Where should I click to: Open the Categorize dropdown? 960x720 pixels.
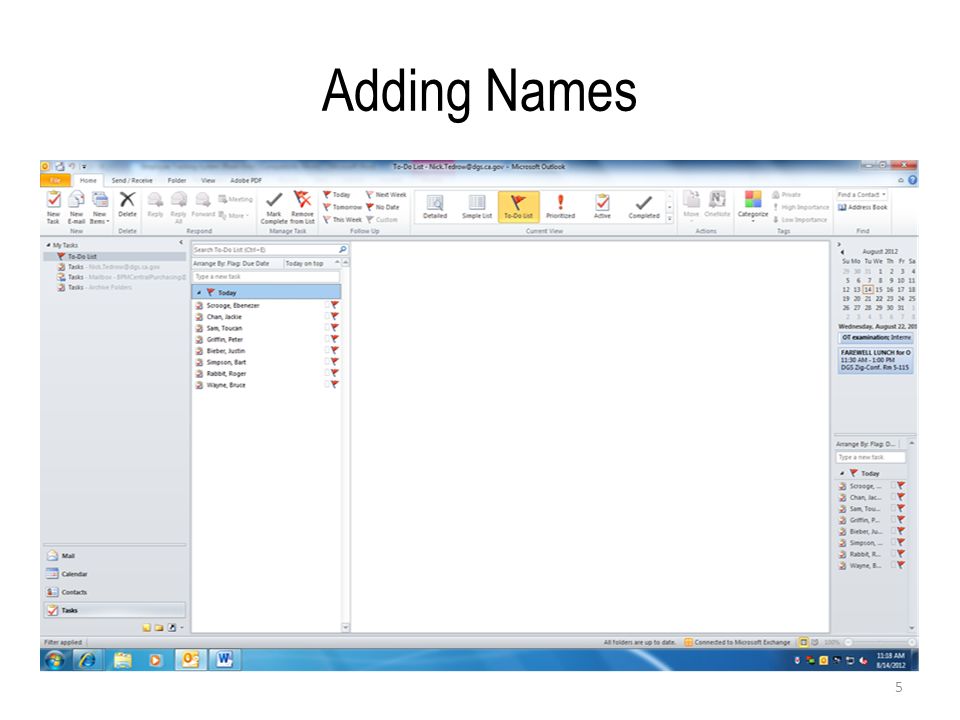tap(752, 206)
